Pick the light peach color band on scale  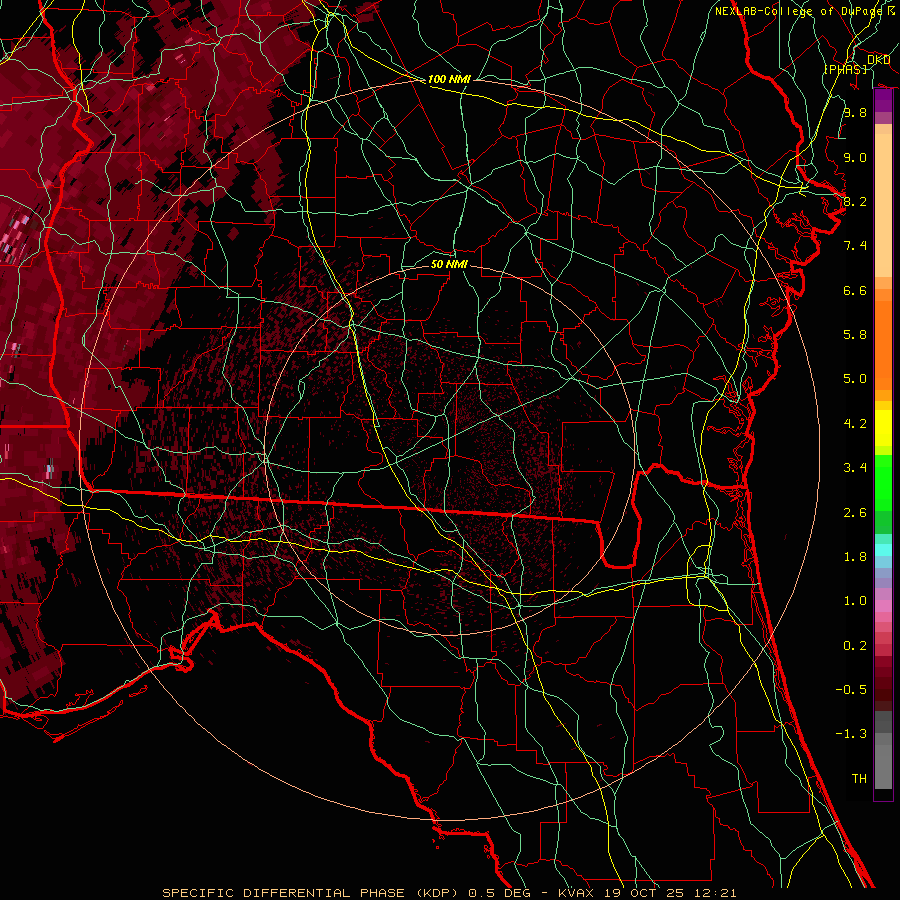pyautogui.click(x=883, y=205)
